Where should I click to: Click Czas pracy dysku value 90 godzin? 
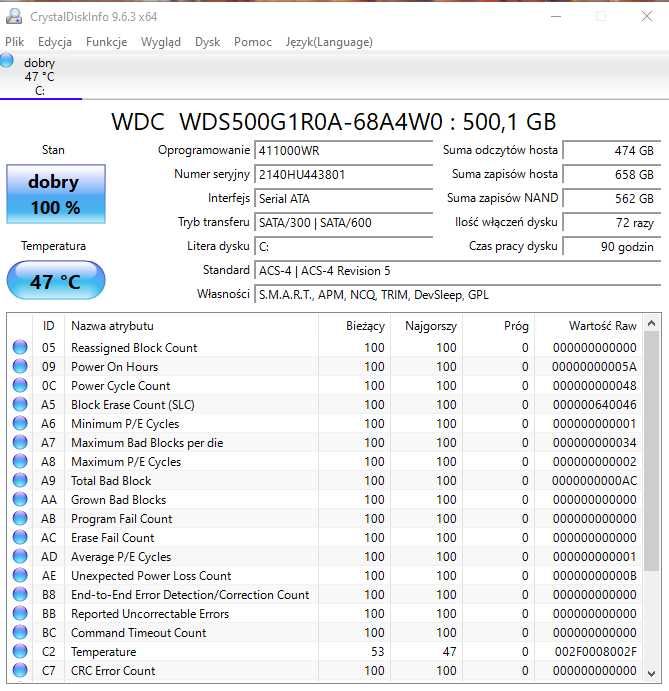tap(612, 246)
